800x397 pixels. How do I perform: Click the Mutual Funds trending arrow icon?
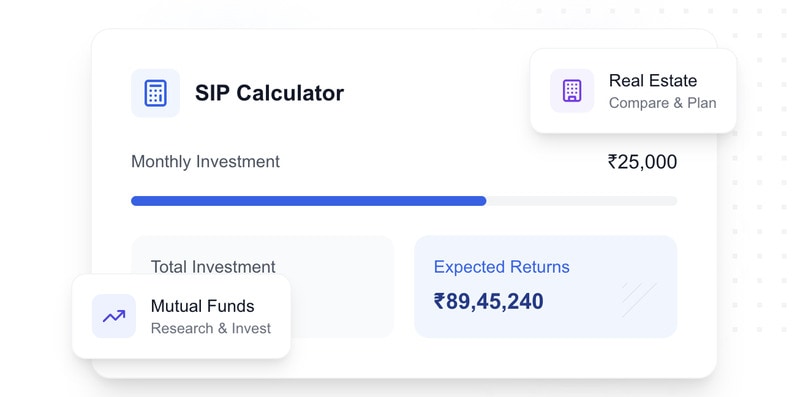(114, 316)
